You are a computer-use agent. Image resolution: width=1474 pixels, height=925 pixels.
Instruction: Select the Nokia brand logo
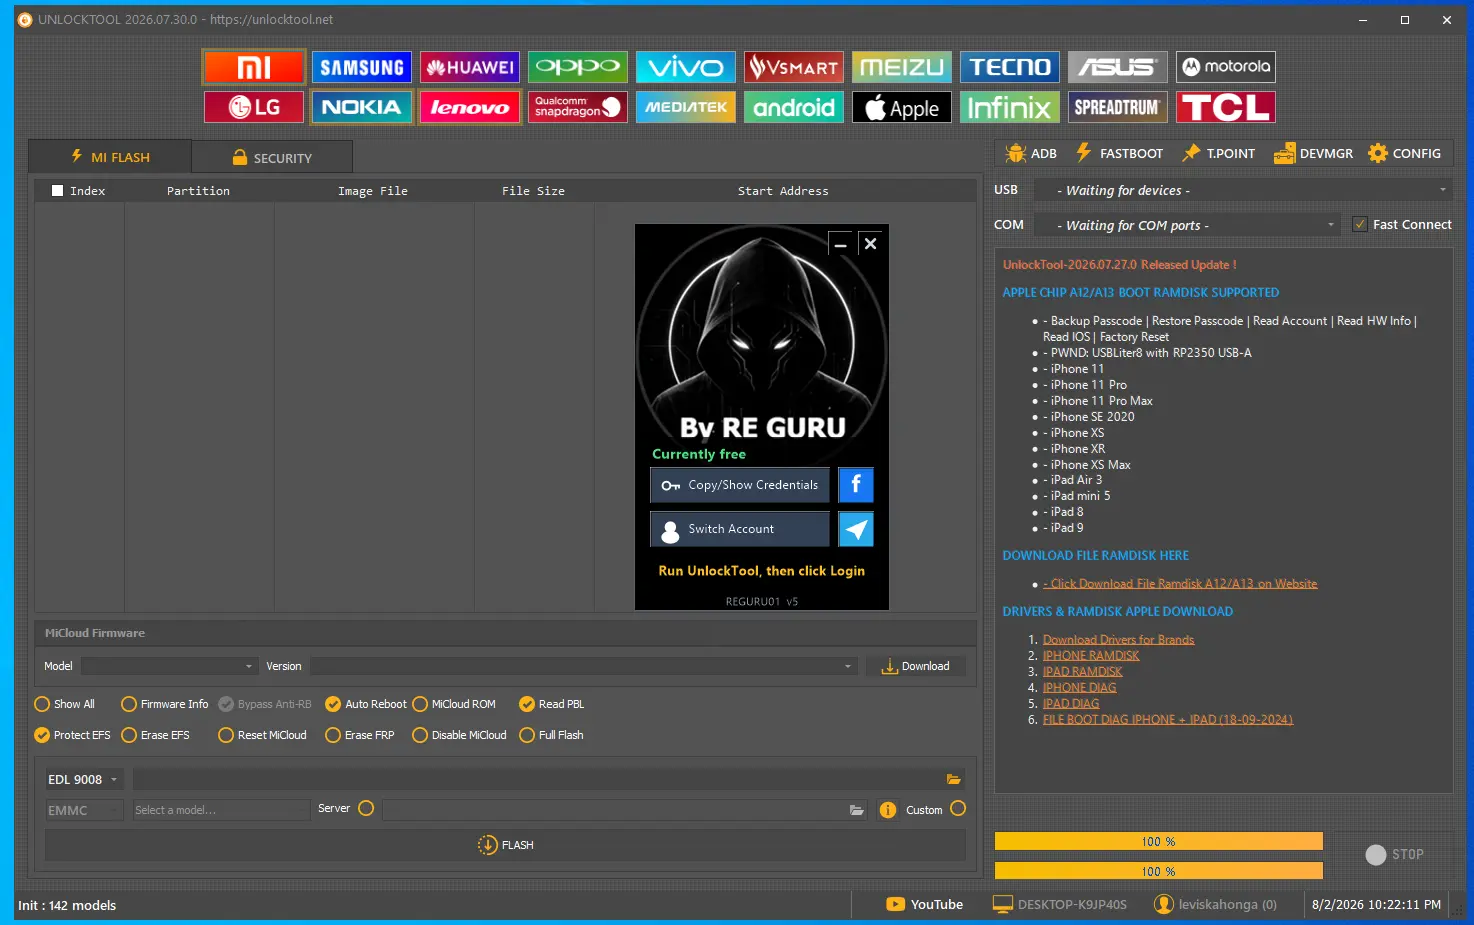[x=362, y=107]
